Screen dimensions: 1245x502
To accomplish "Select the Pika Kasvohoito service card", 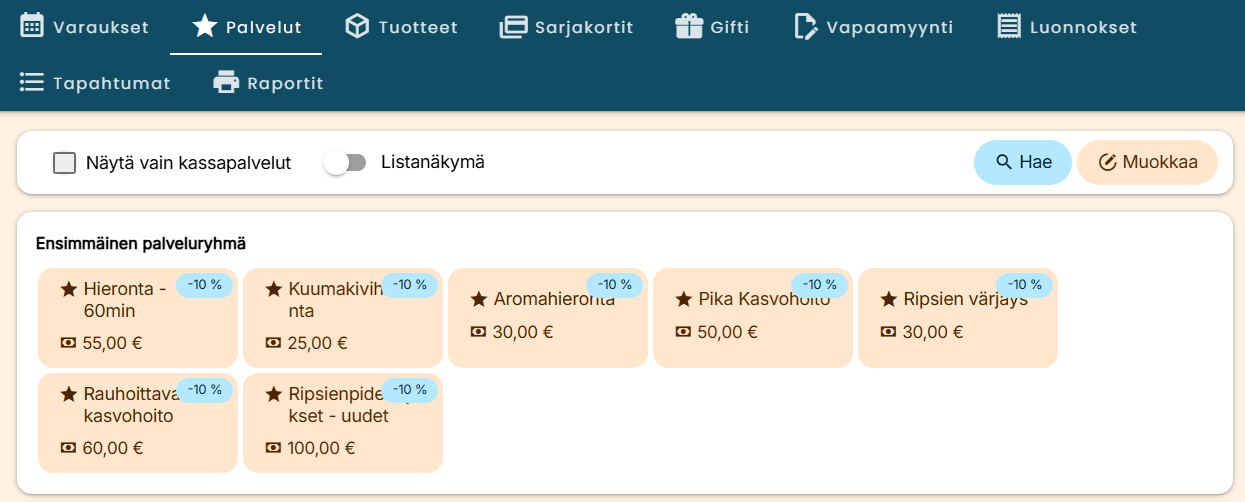I will tap(752, 330).
